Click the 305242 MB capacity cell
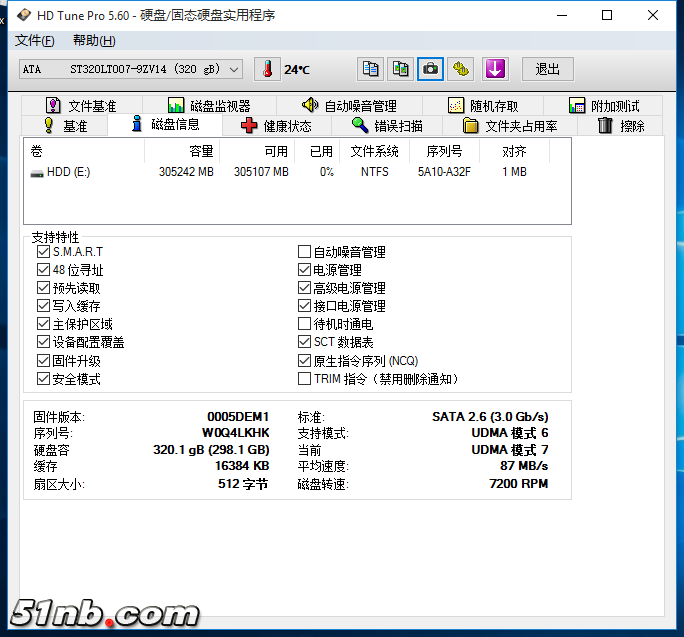Image resolution: width=684 pixels, height=637 pixels. click(x=186, y=172)
